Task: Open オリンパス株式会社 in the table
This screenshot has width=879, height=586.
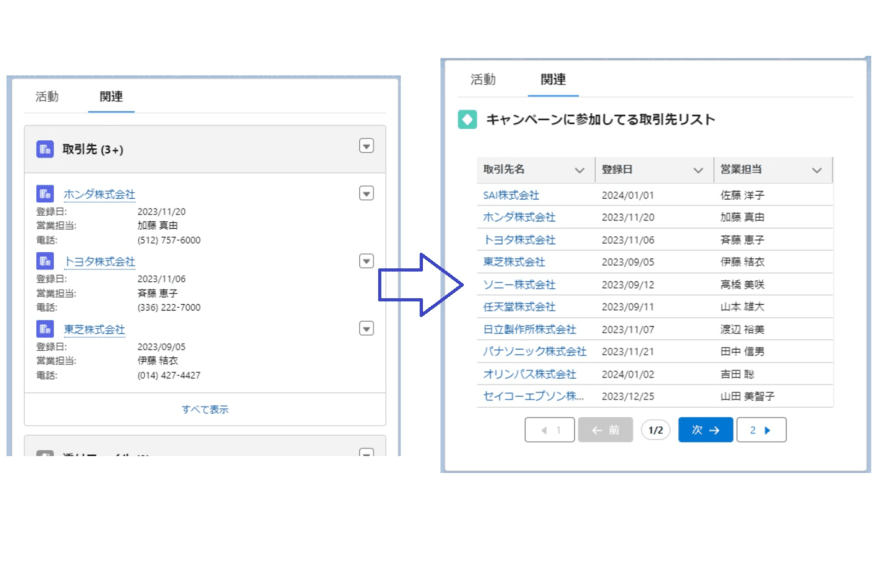Action: click(x=530, y=374)
